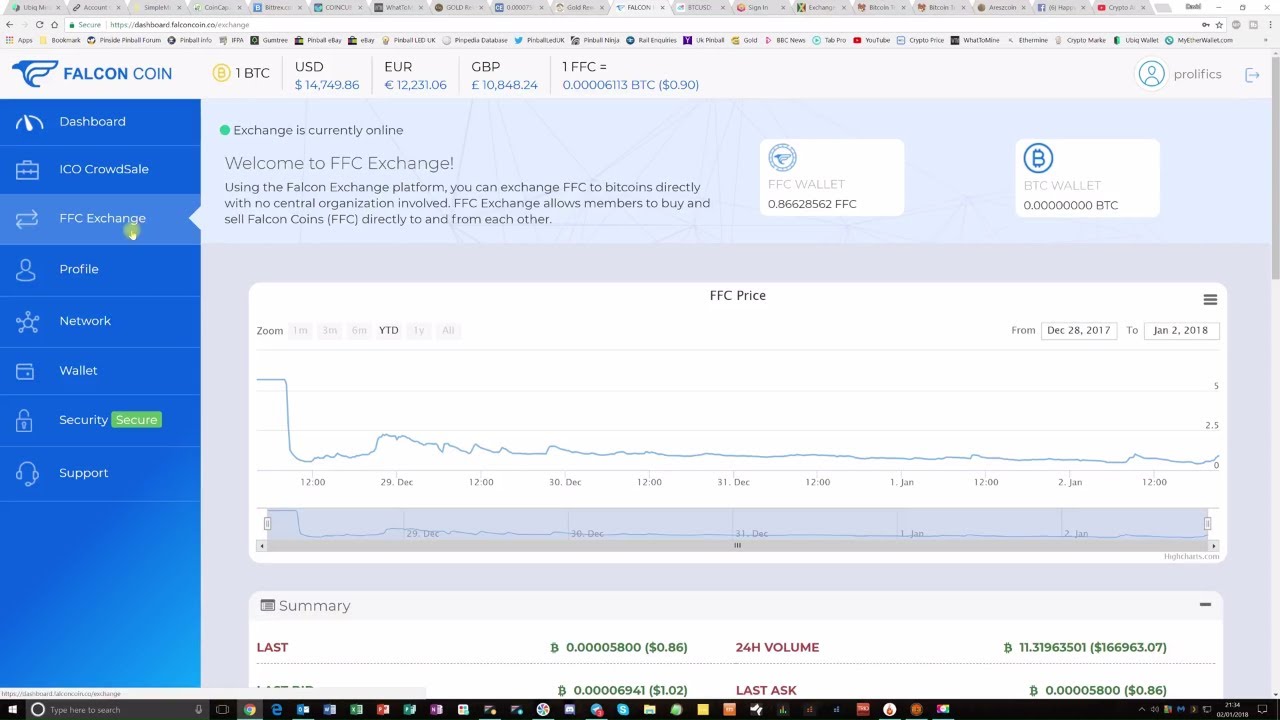The image size is (1280, 720).
Task: Click the To date field Jan 2, 2018
Action: (1181, 330)
